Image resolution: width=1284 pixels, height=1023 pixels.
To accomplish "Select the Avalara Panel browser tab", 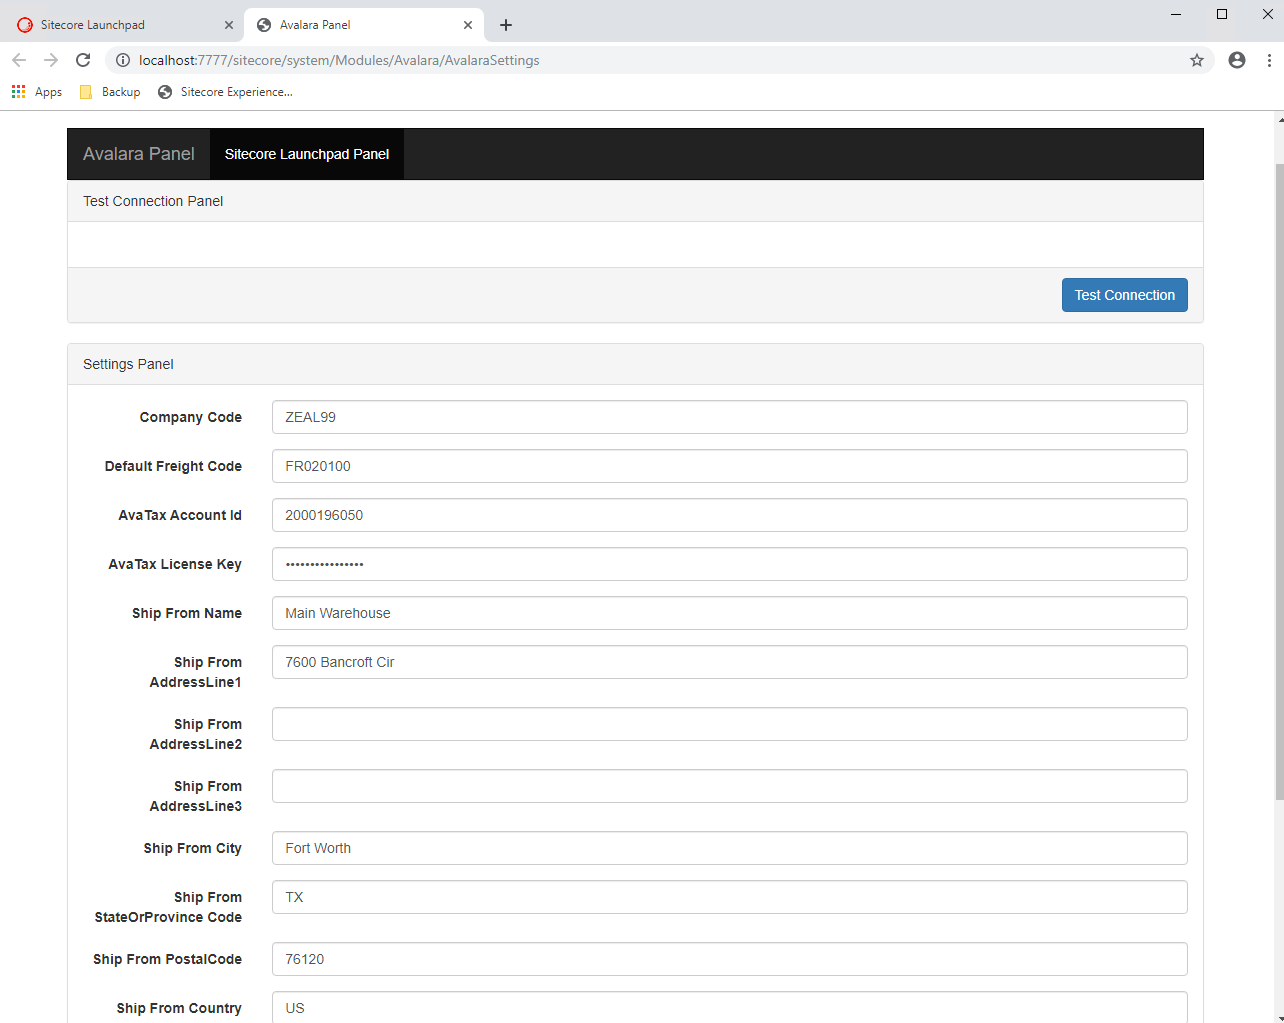I will coord(365,25).
